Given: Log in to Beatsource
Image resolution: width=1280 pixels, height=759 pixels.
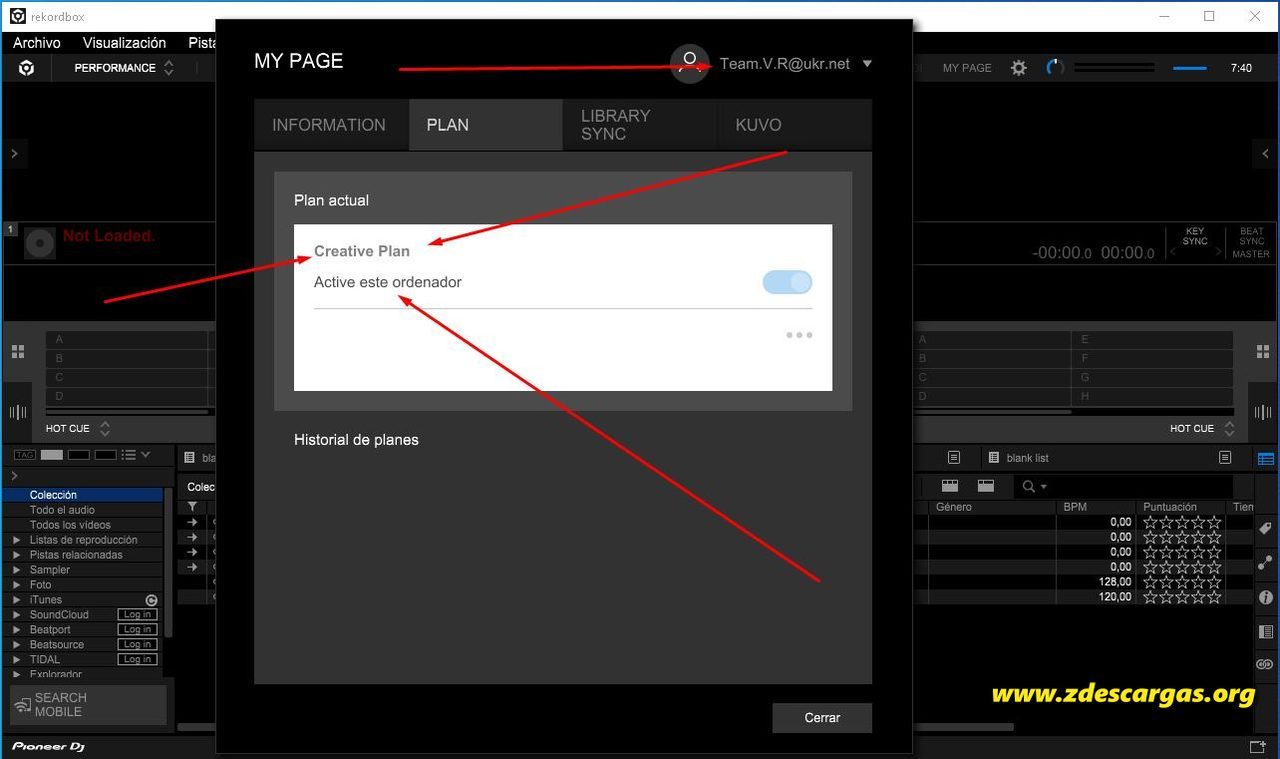Looking at the screenshot, I should 137,645.
